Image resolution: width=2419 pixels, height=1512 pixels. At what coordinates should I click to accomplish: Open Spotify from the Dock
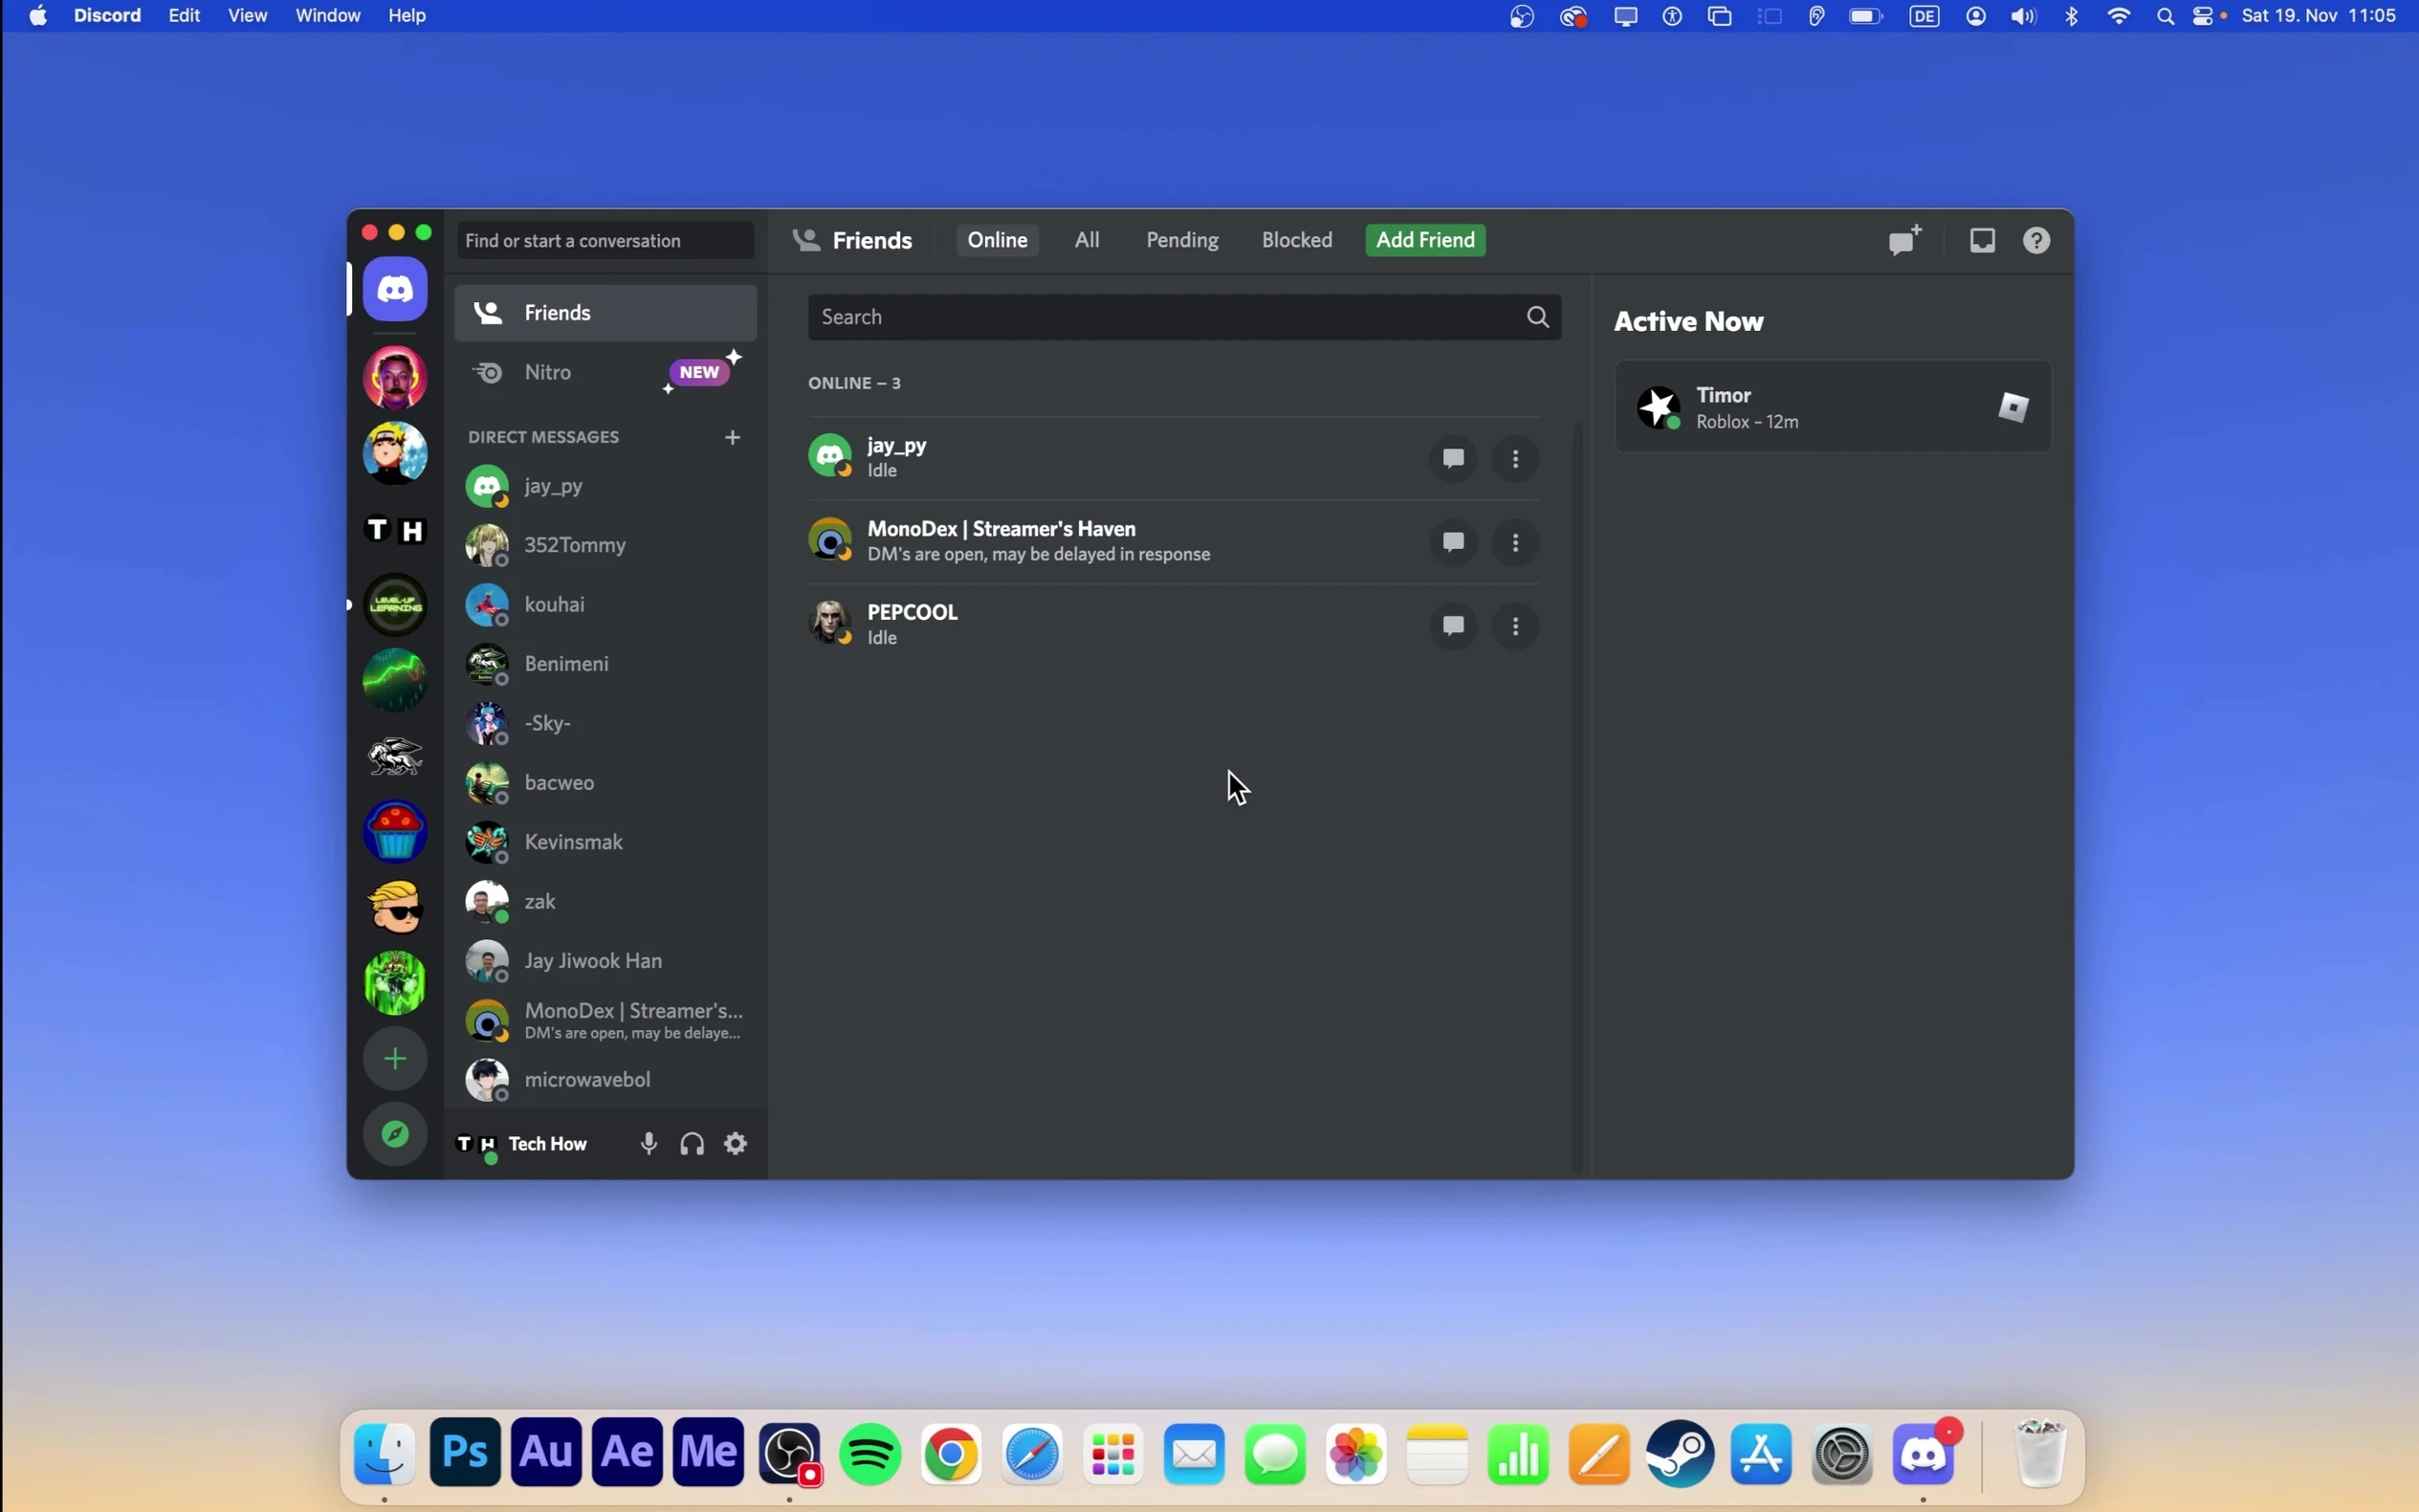(871, 1454)
